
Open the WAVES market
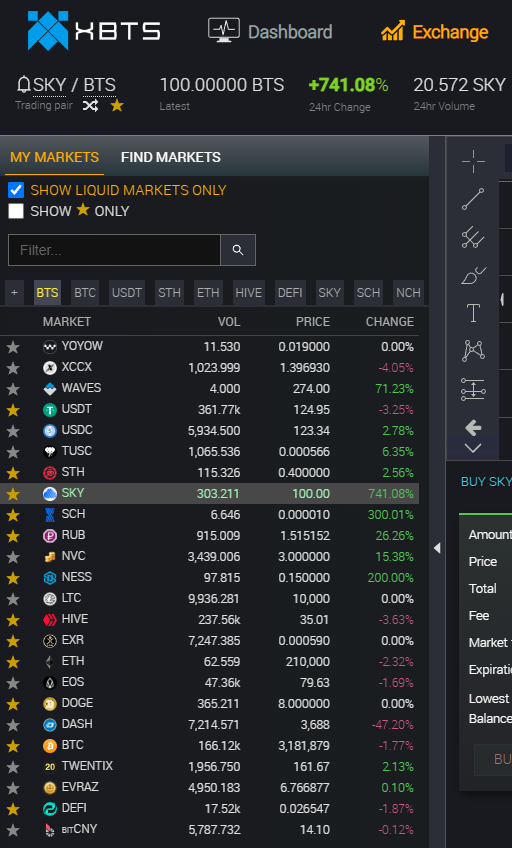[x=209, y=389]
